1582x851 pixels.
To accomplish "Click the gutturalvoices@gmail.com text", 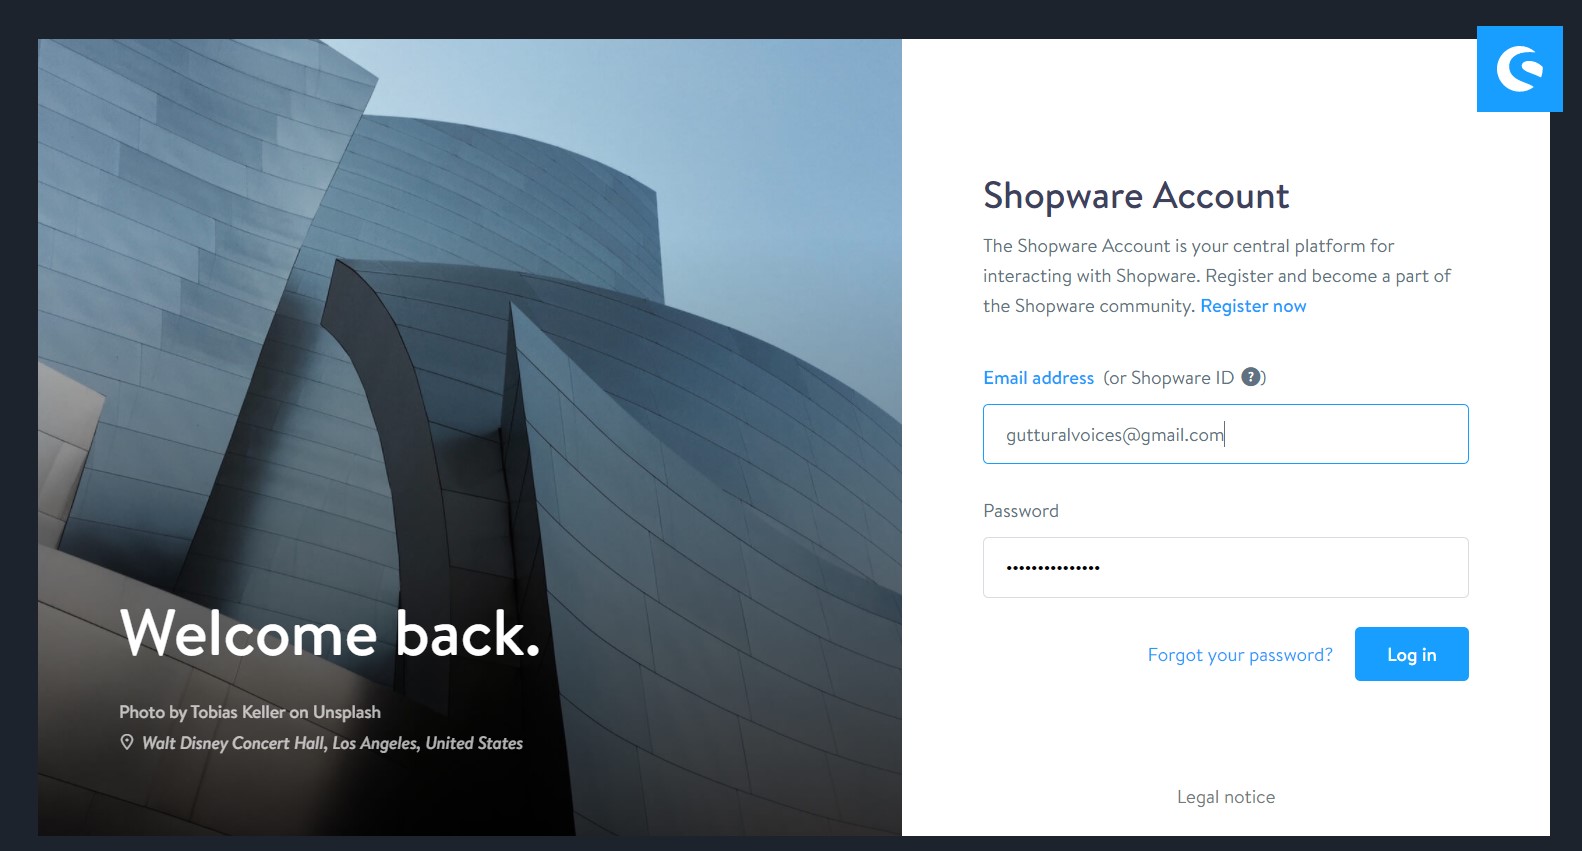I will click(x=1115, y=435).
